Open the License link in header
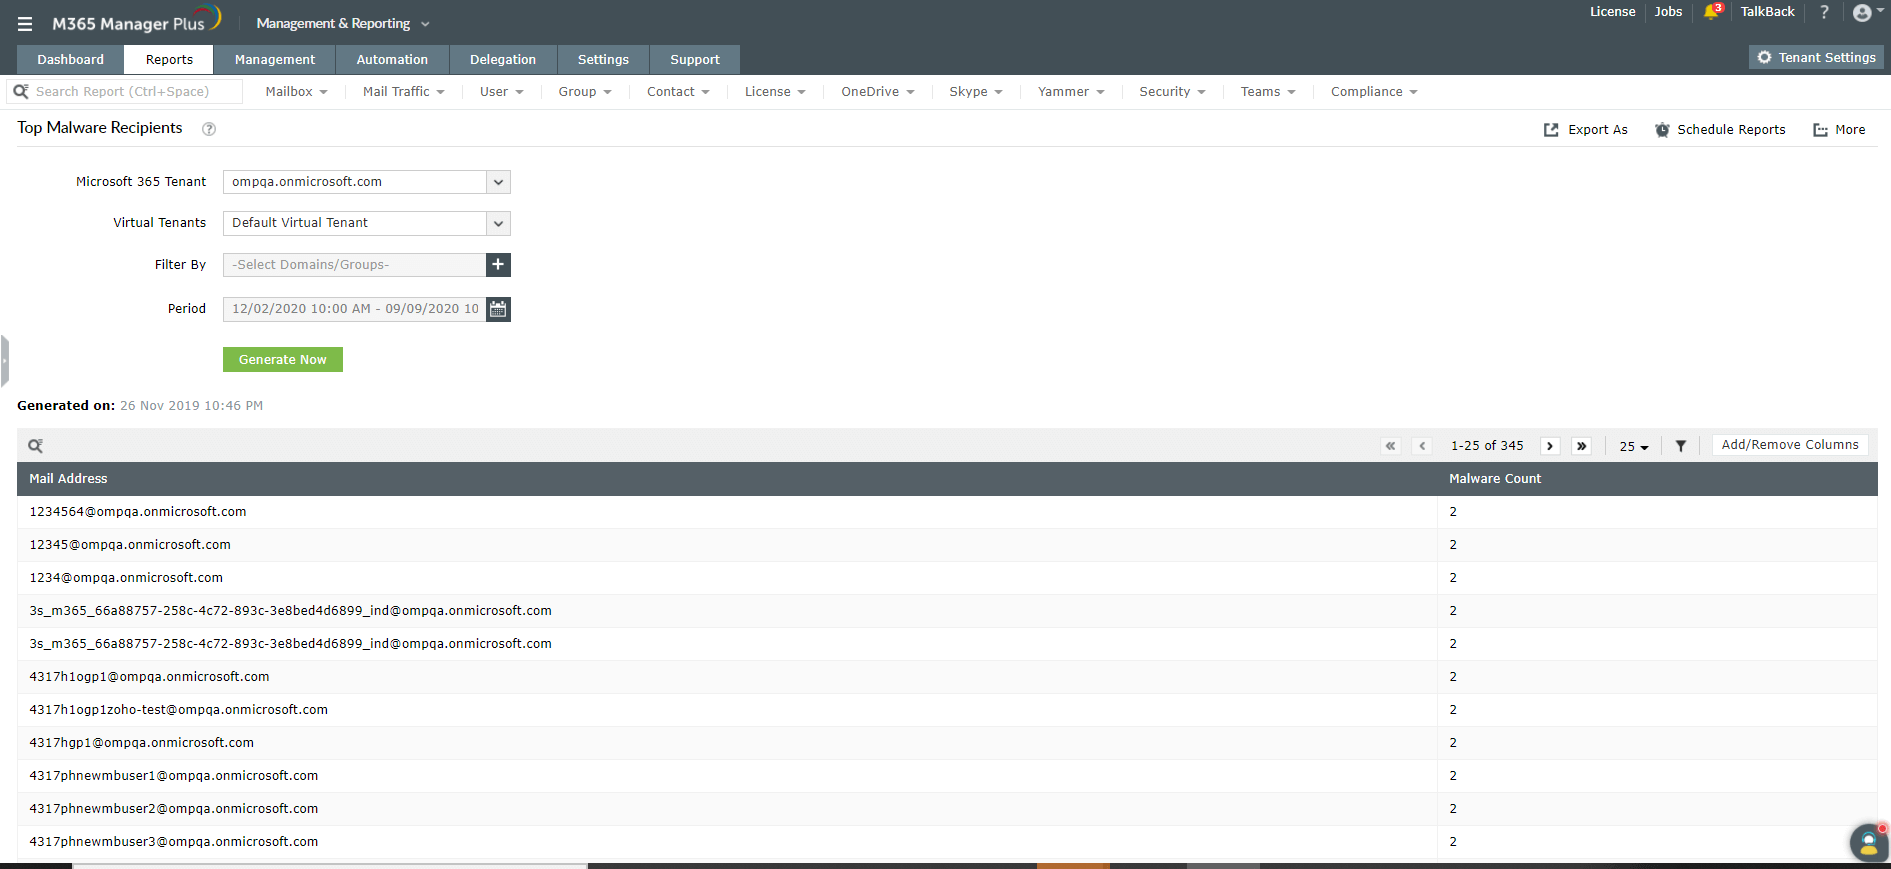1891x869 pixels. coord(1613,12)
